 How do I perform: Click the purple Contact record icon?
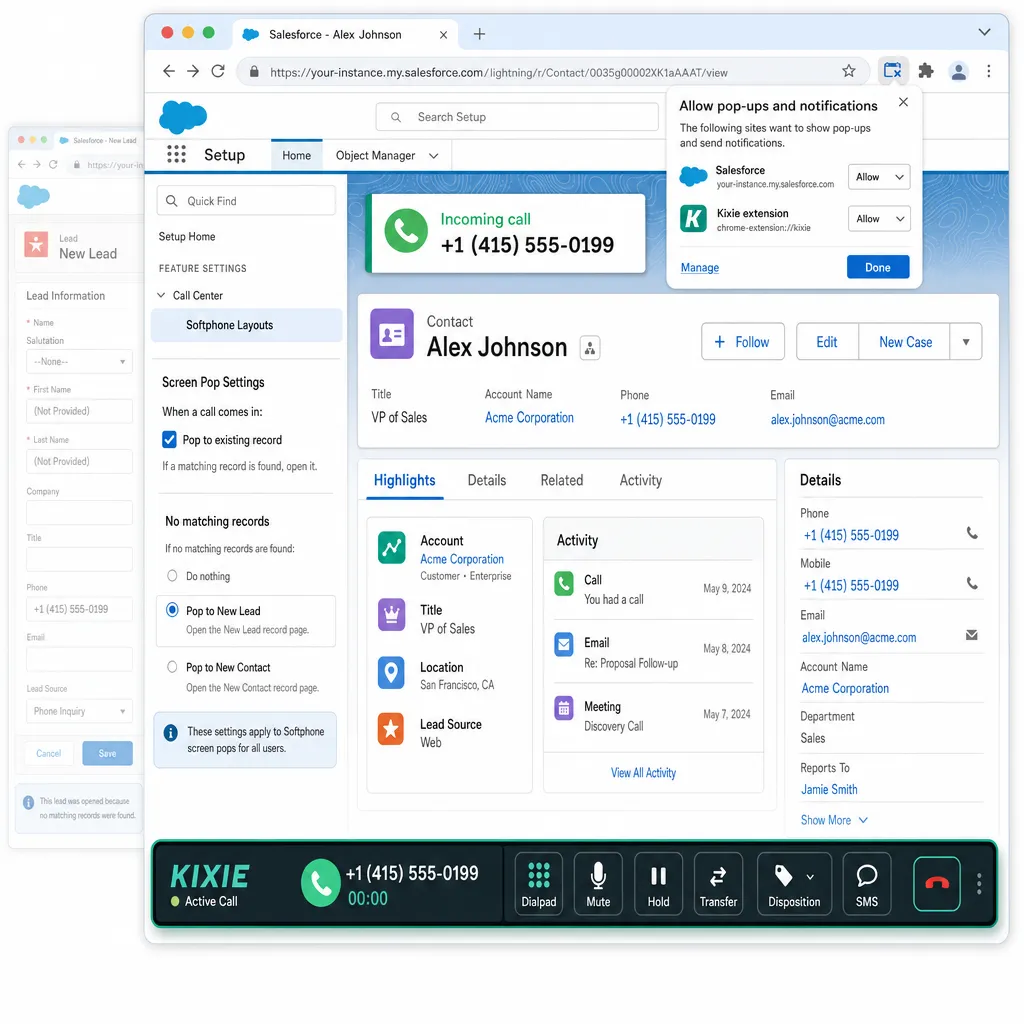pyautogui.click(x=392, y=334)
